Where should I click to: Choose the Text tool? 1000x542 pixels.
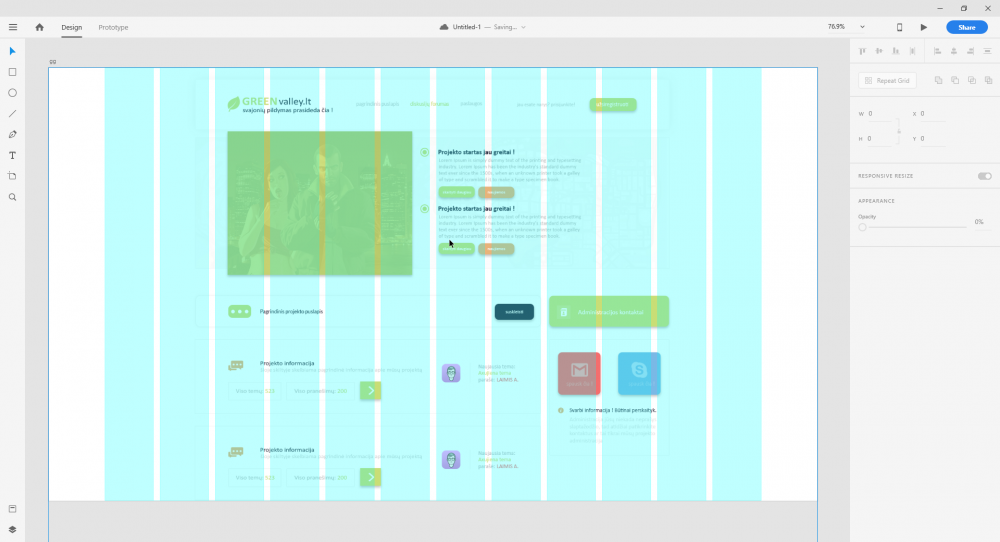(x=13, y=155)
